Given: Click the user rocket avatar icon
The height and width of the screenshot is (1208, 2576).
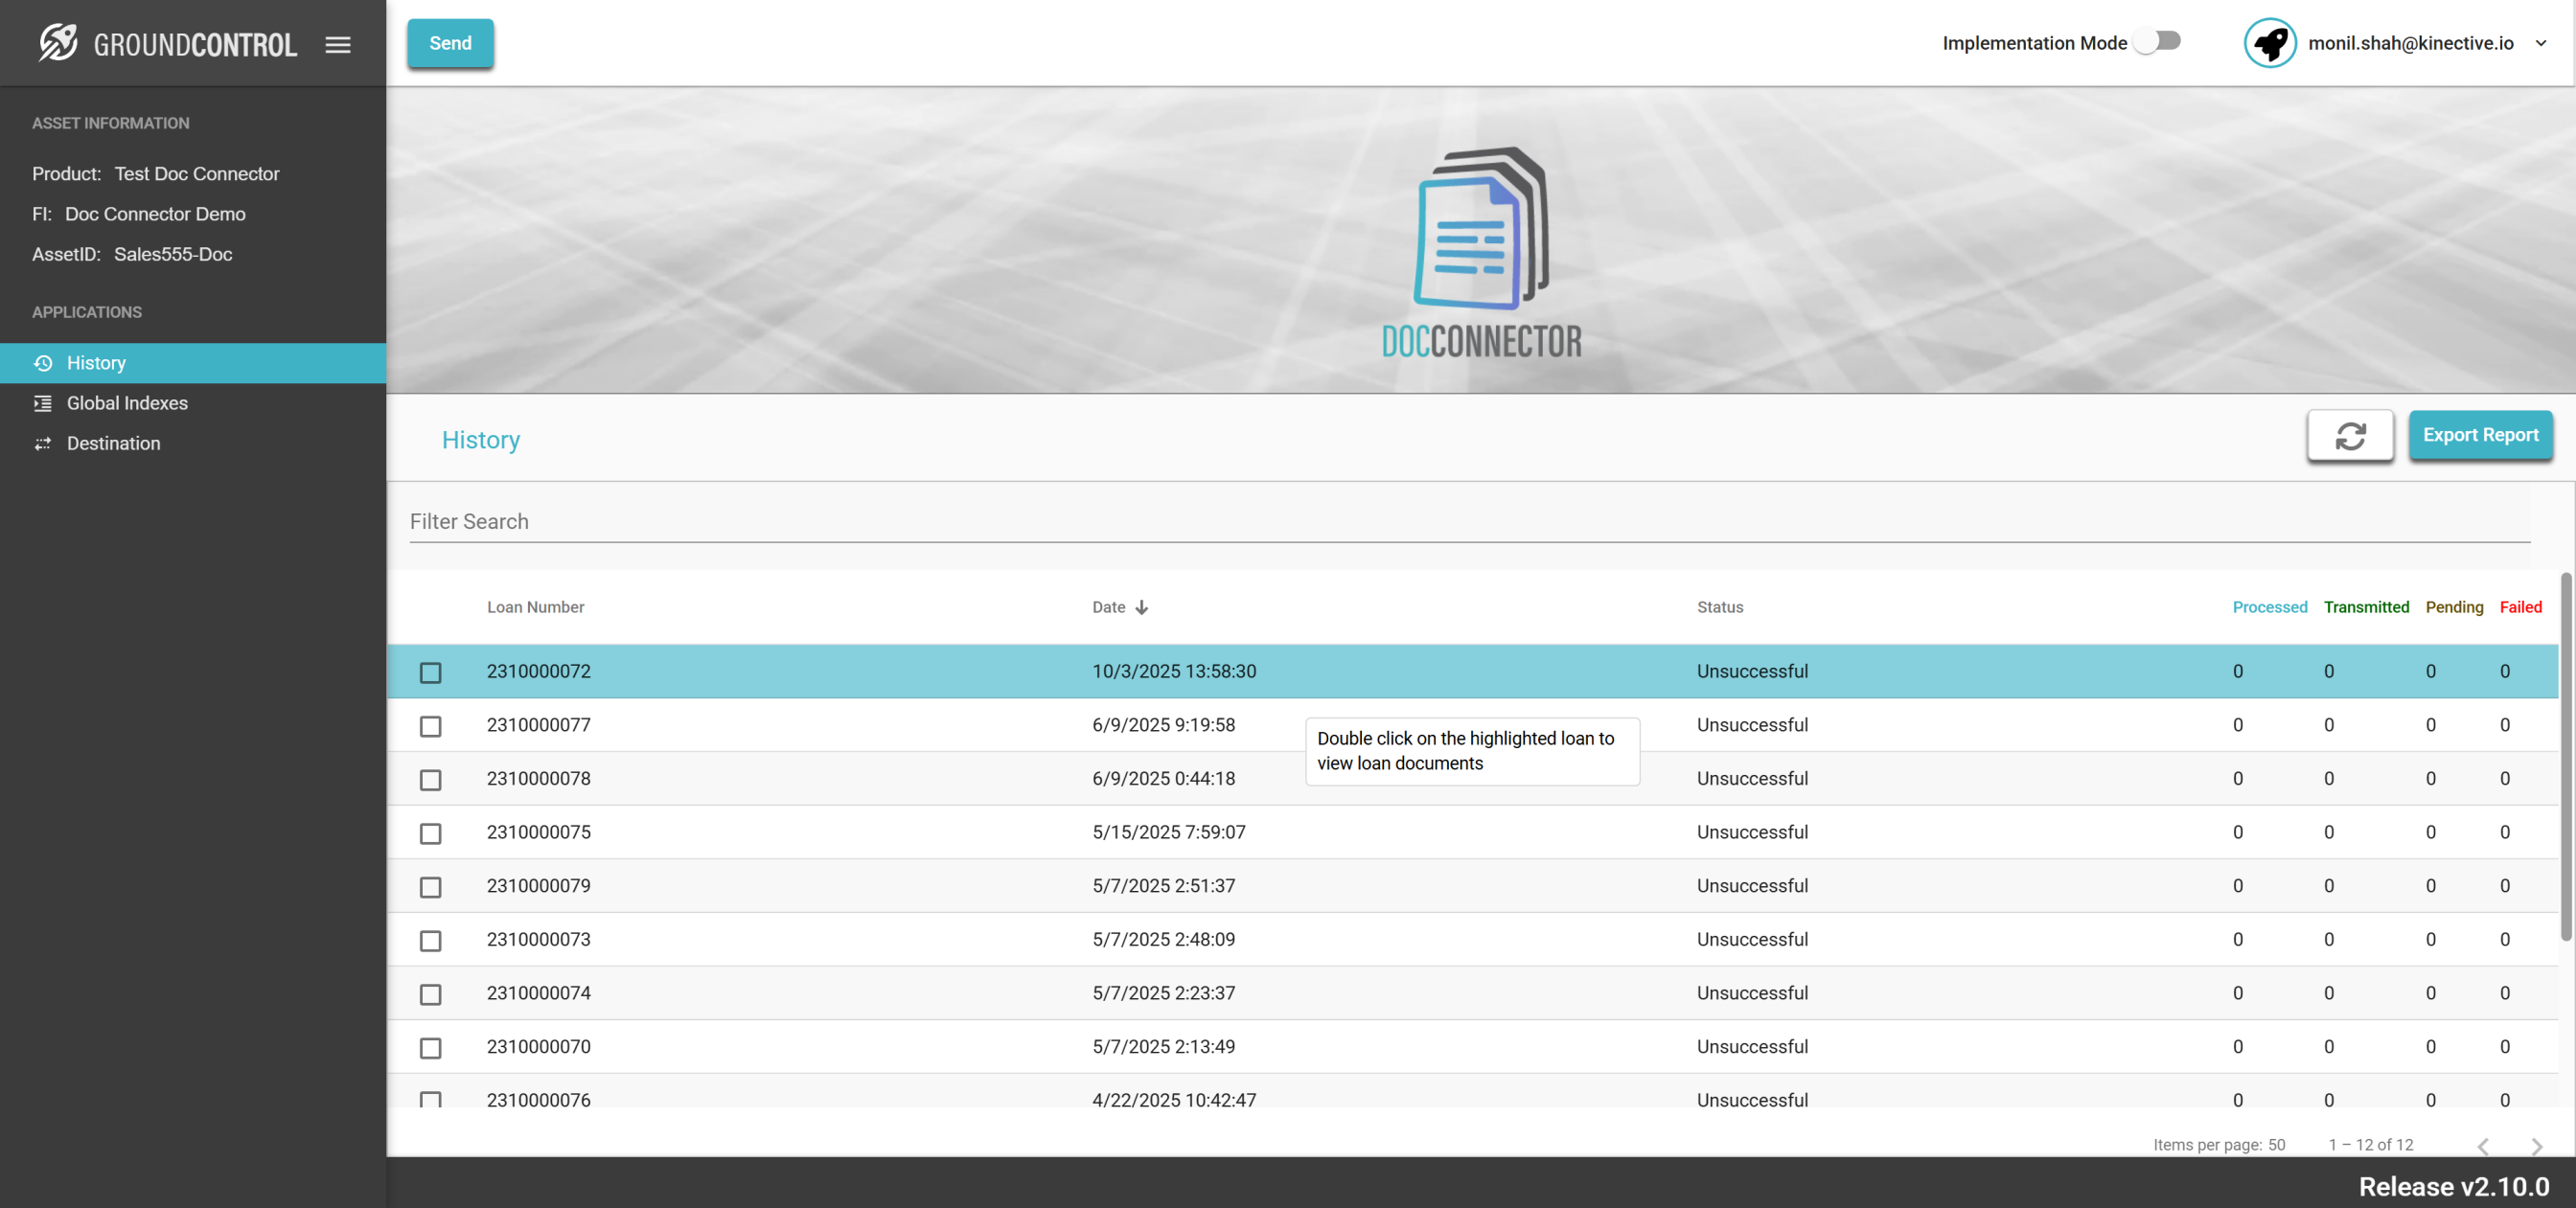Looking at the screenshot, I should [x=2270, y=43].
